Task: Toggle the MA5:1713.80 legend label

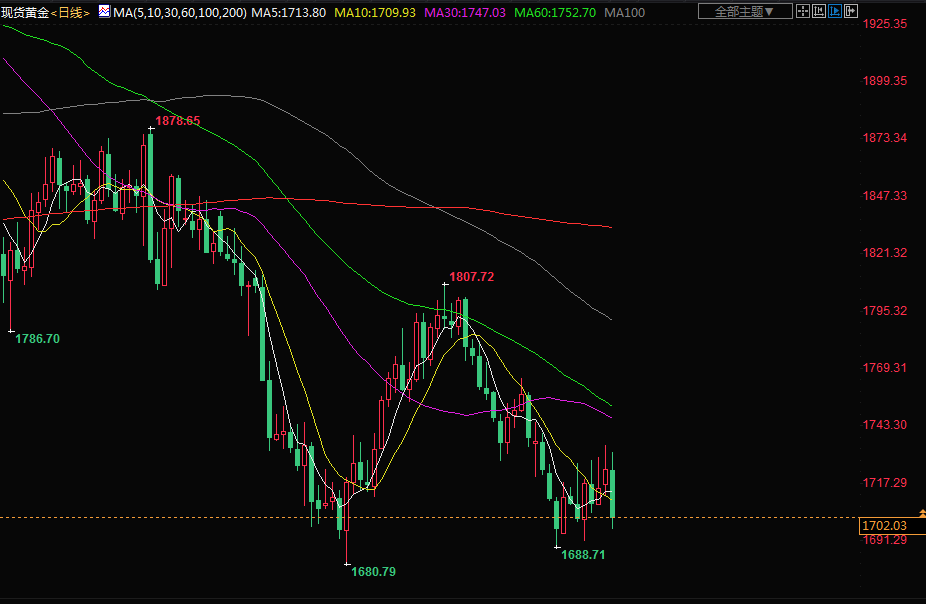Action: [289, 12]
